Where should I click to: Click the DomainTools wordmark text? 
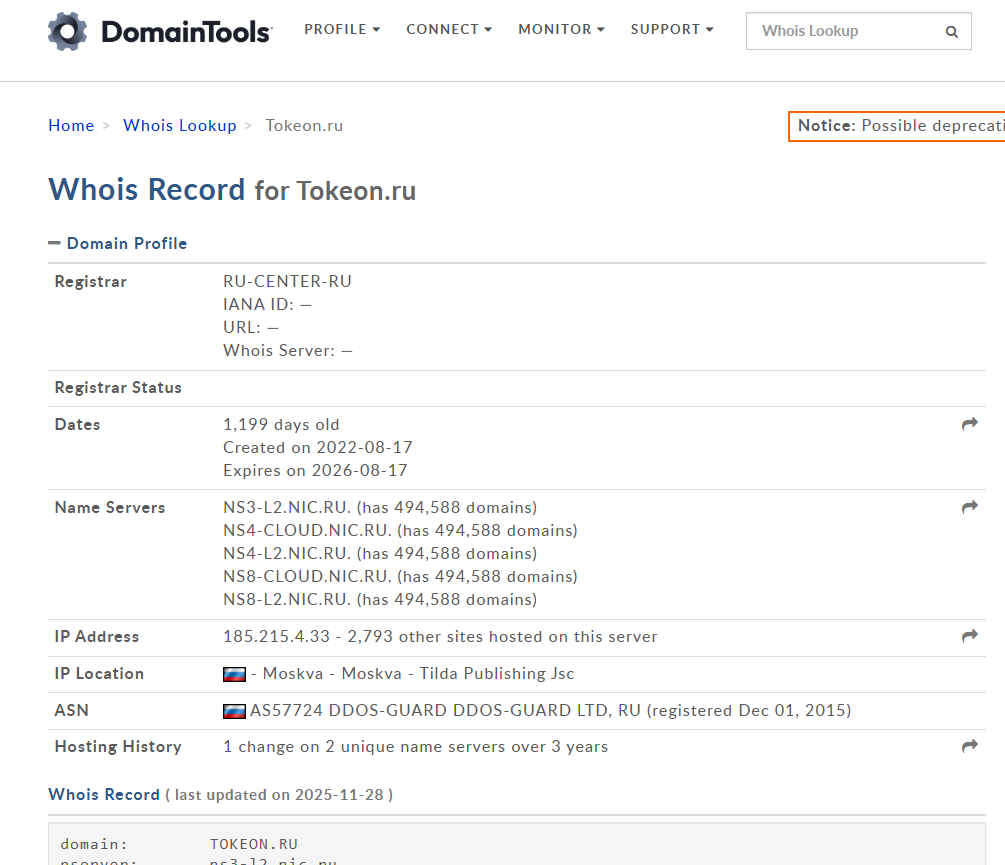[x=186, y=33]
